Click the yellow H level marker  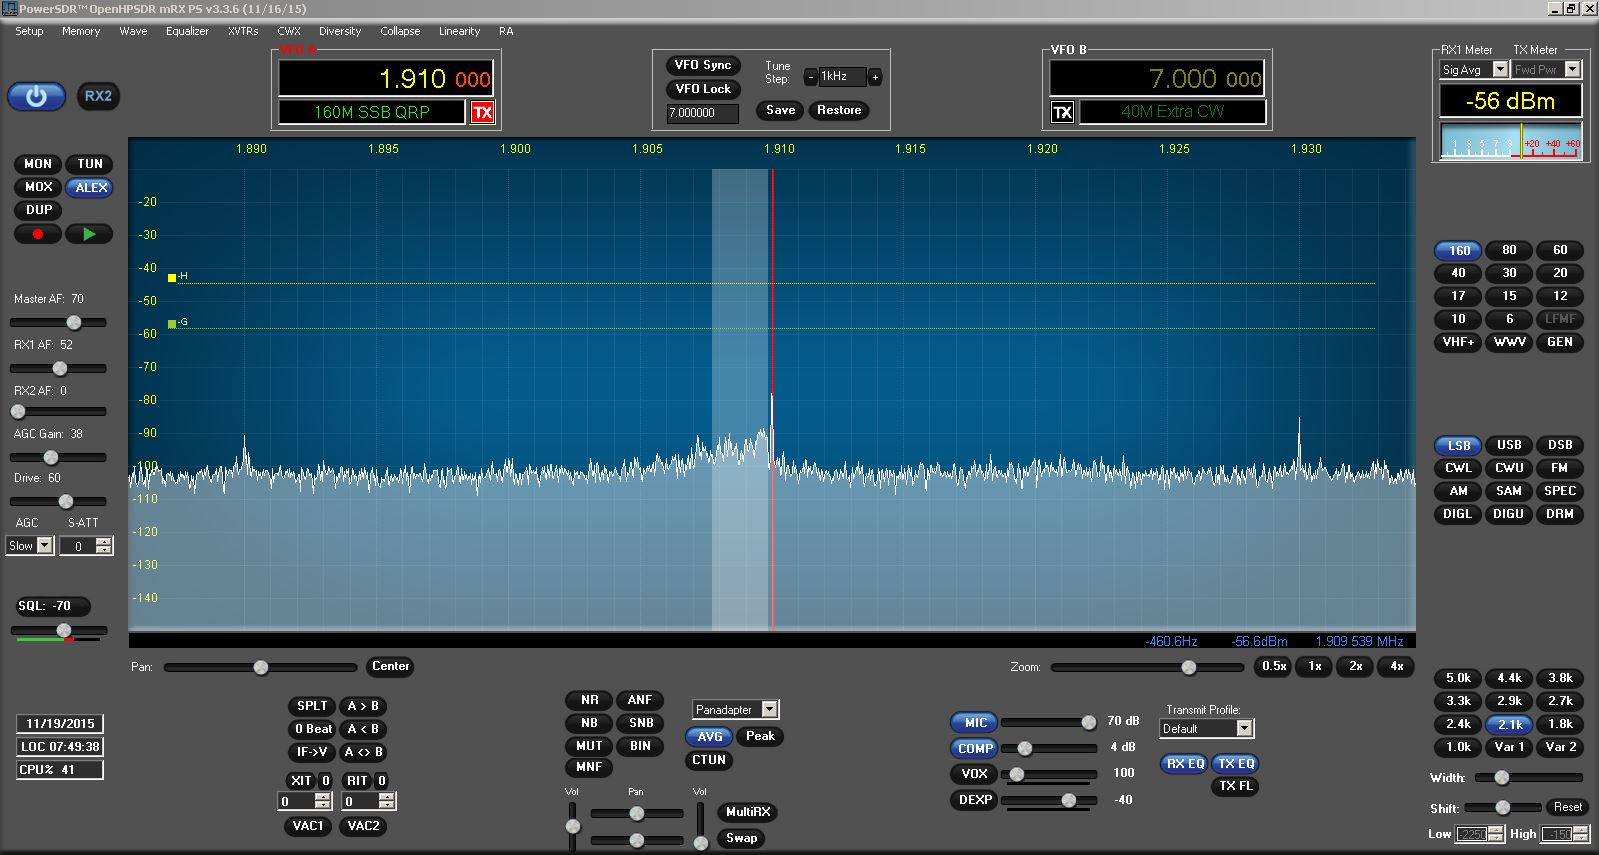tap(172, 277)
